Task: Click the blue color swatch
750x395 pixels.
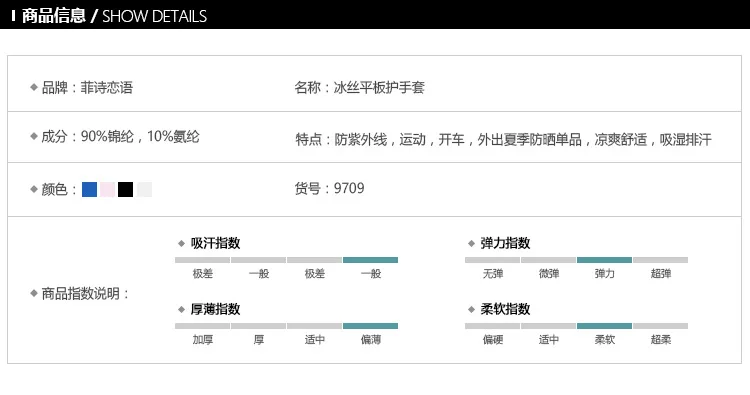Action: 89,189
